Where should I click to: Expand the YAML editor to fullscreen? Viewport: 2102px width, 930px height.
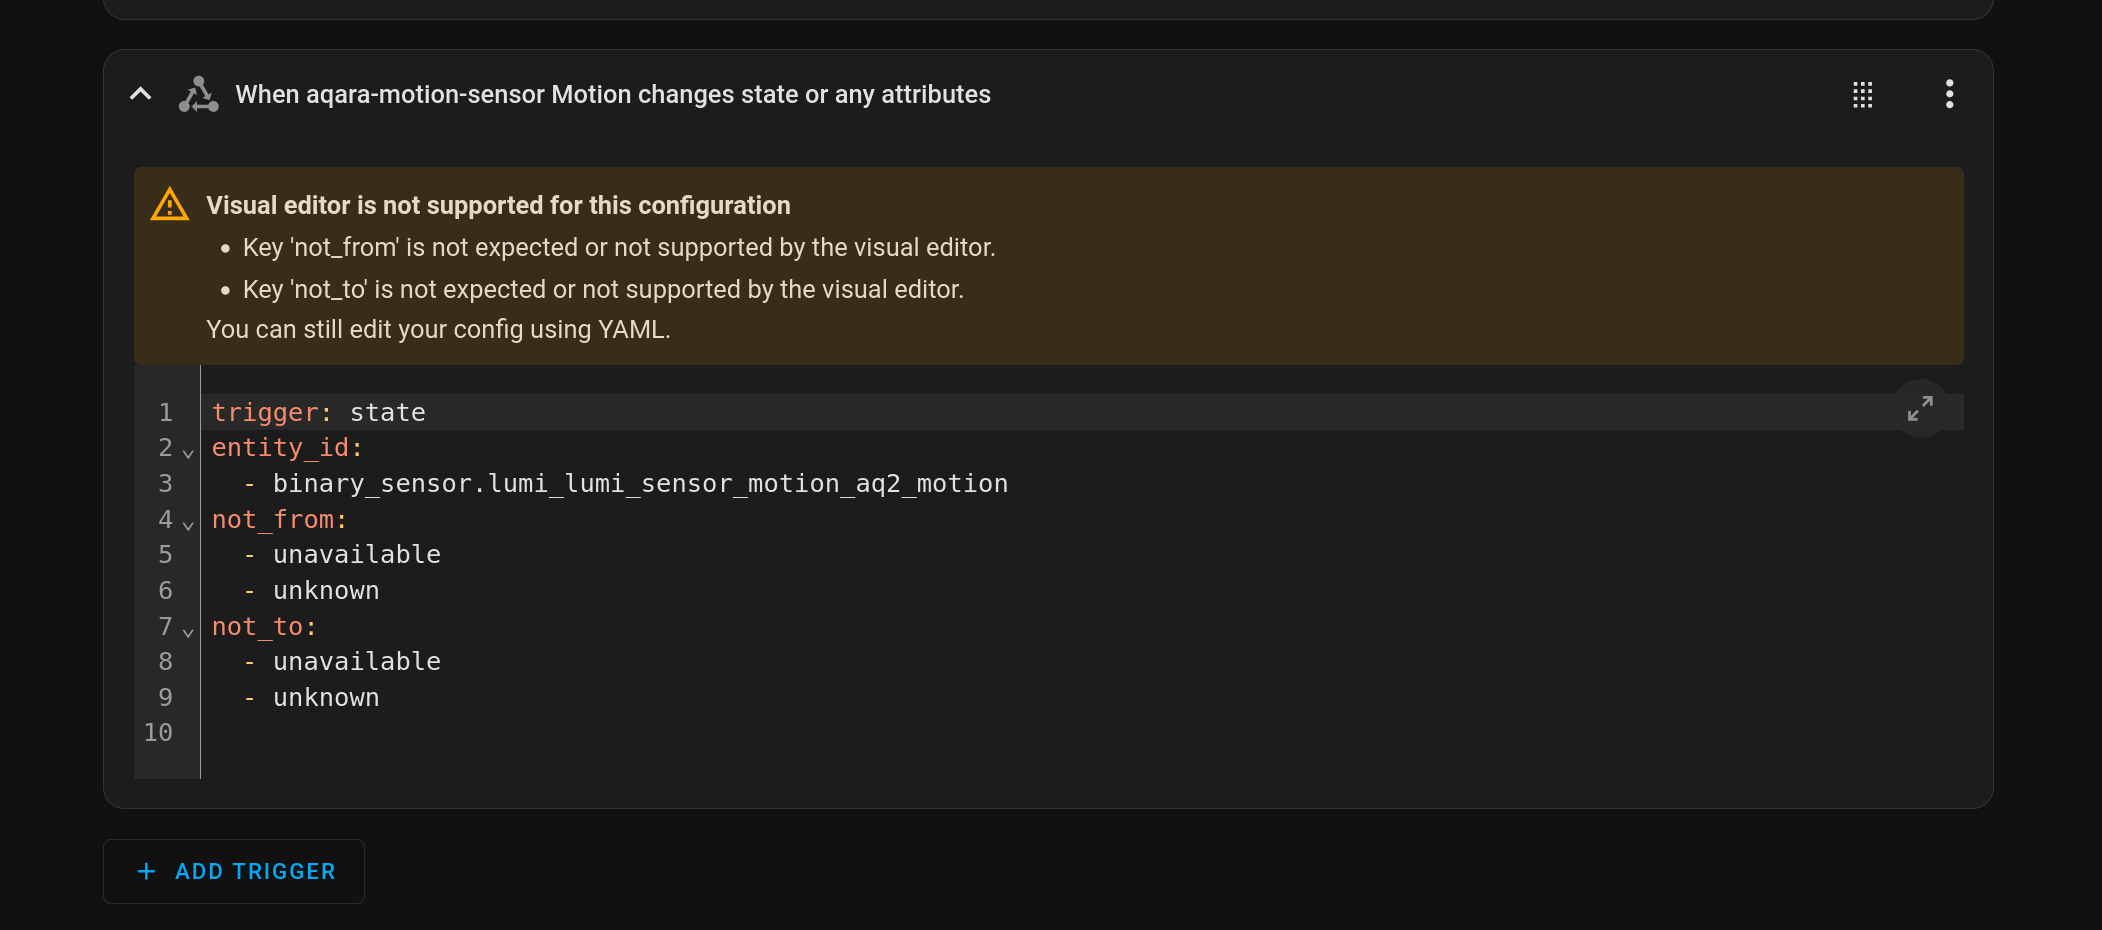click(x=1920, y=408)
